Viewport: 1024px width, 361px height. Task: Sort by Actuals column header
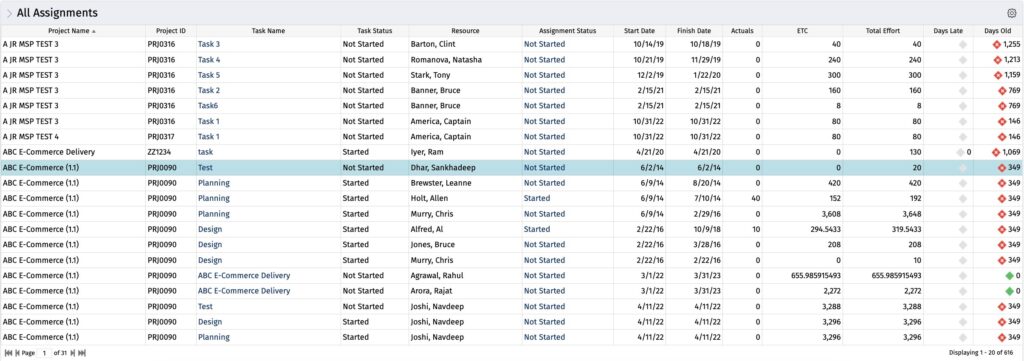pyautogui.click(x=743, y=31)
